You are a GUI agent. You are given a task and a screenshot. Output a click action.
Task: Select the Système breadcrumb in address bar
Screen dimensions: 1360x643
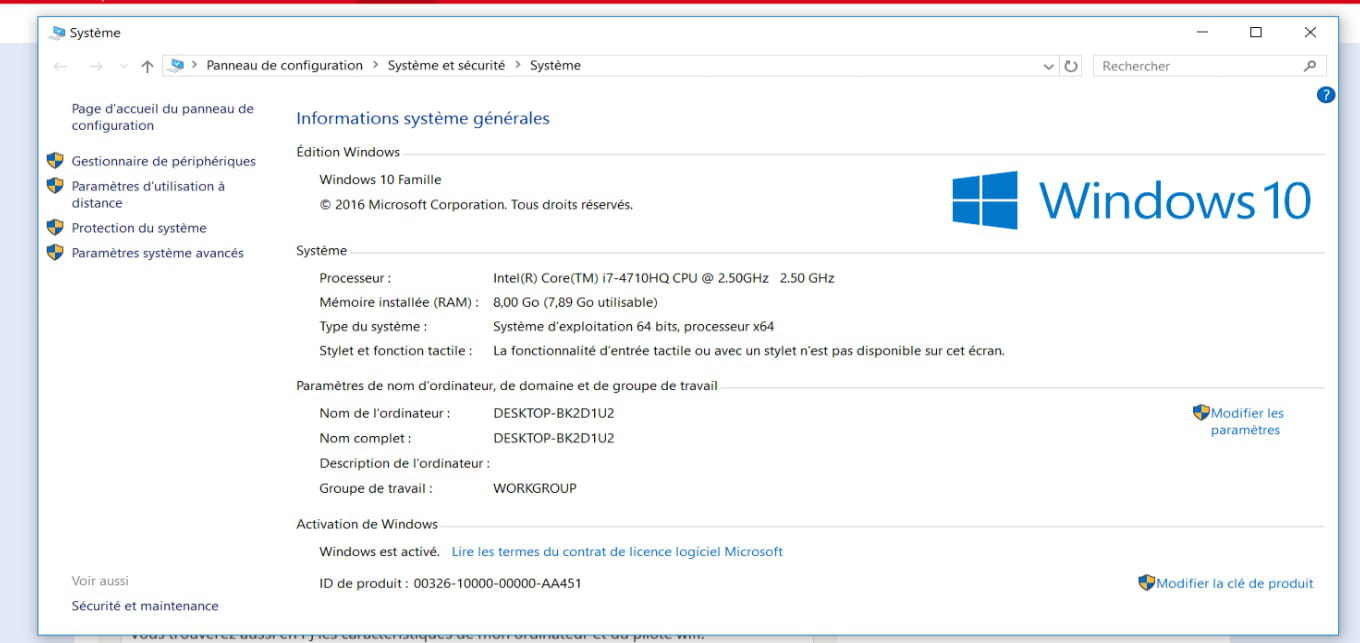click(555, 65)
